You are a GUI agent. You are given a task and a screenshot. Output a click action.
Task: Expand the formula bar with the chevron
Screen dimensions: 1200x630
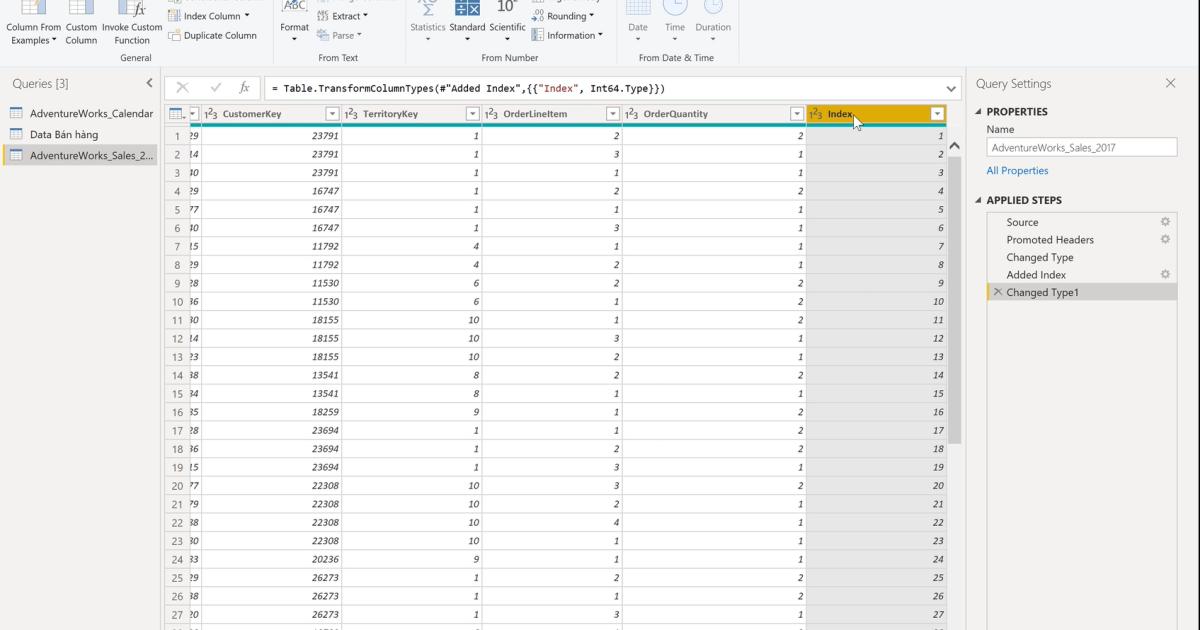[x=950, y=87]
